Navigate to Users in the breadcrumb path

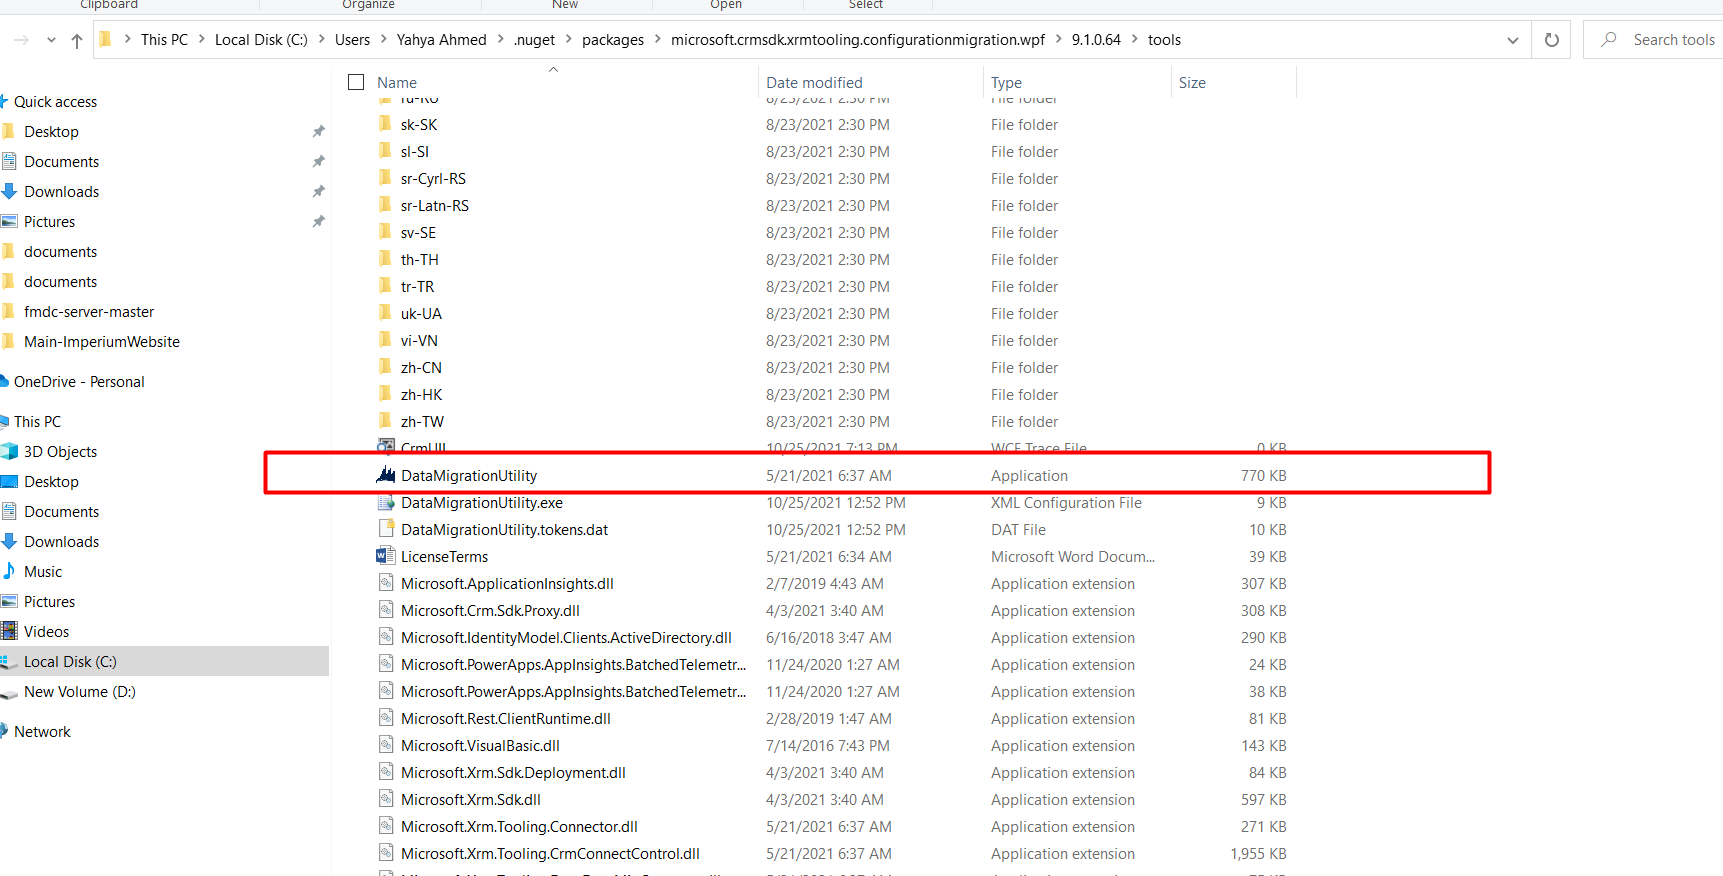(x=352, y=40)
